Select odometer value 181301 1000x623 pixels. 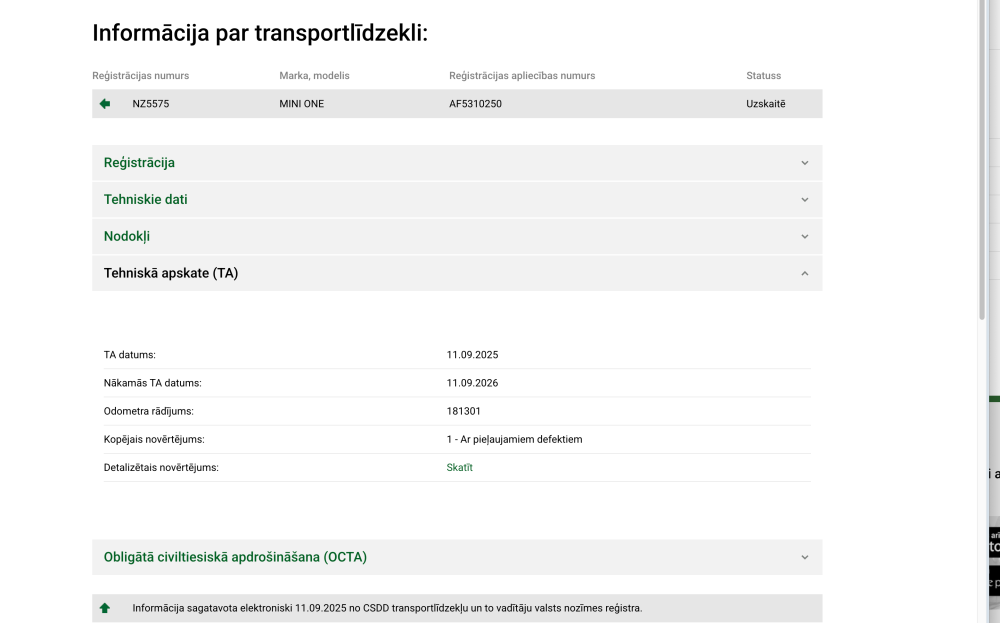(464, 411)
